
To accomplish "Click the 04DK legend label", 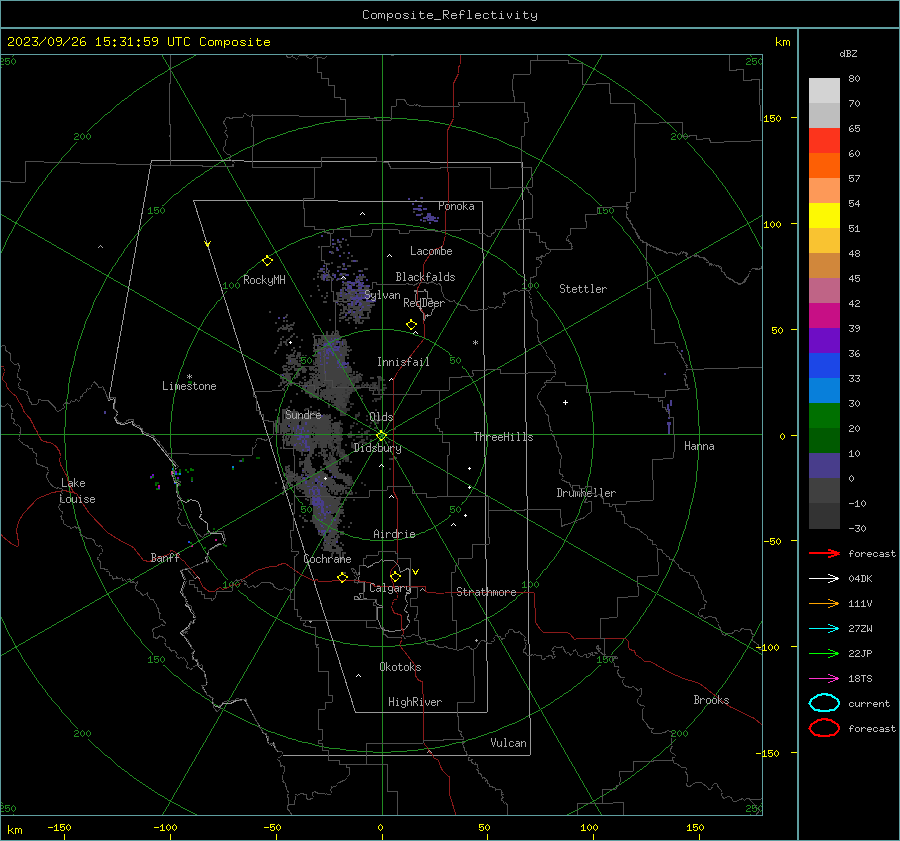I will (860, 579).
